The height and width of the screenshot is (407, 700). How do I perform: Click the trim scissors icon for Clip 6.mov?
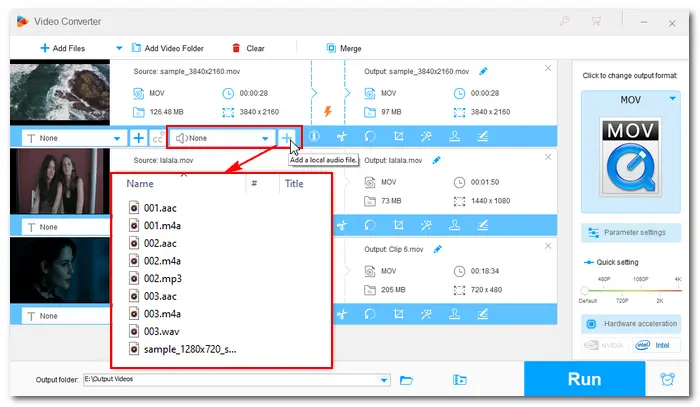click(342, 314)
